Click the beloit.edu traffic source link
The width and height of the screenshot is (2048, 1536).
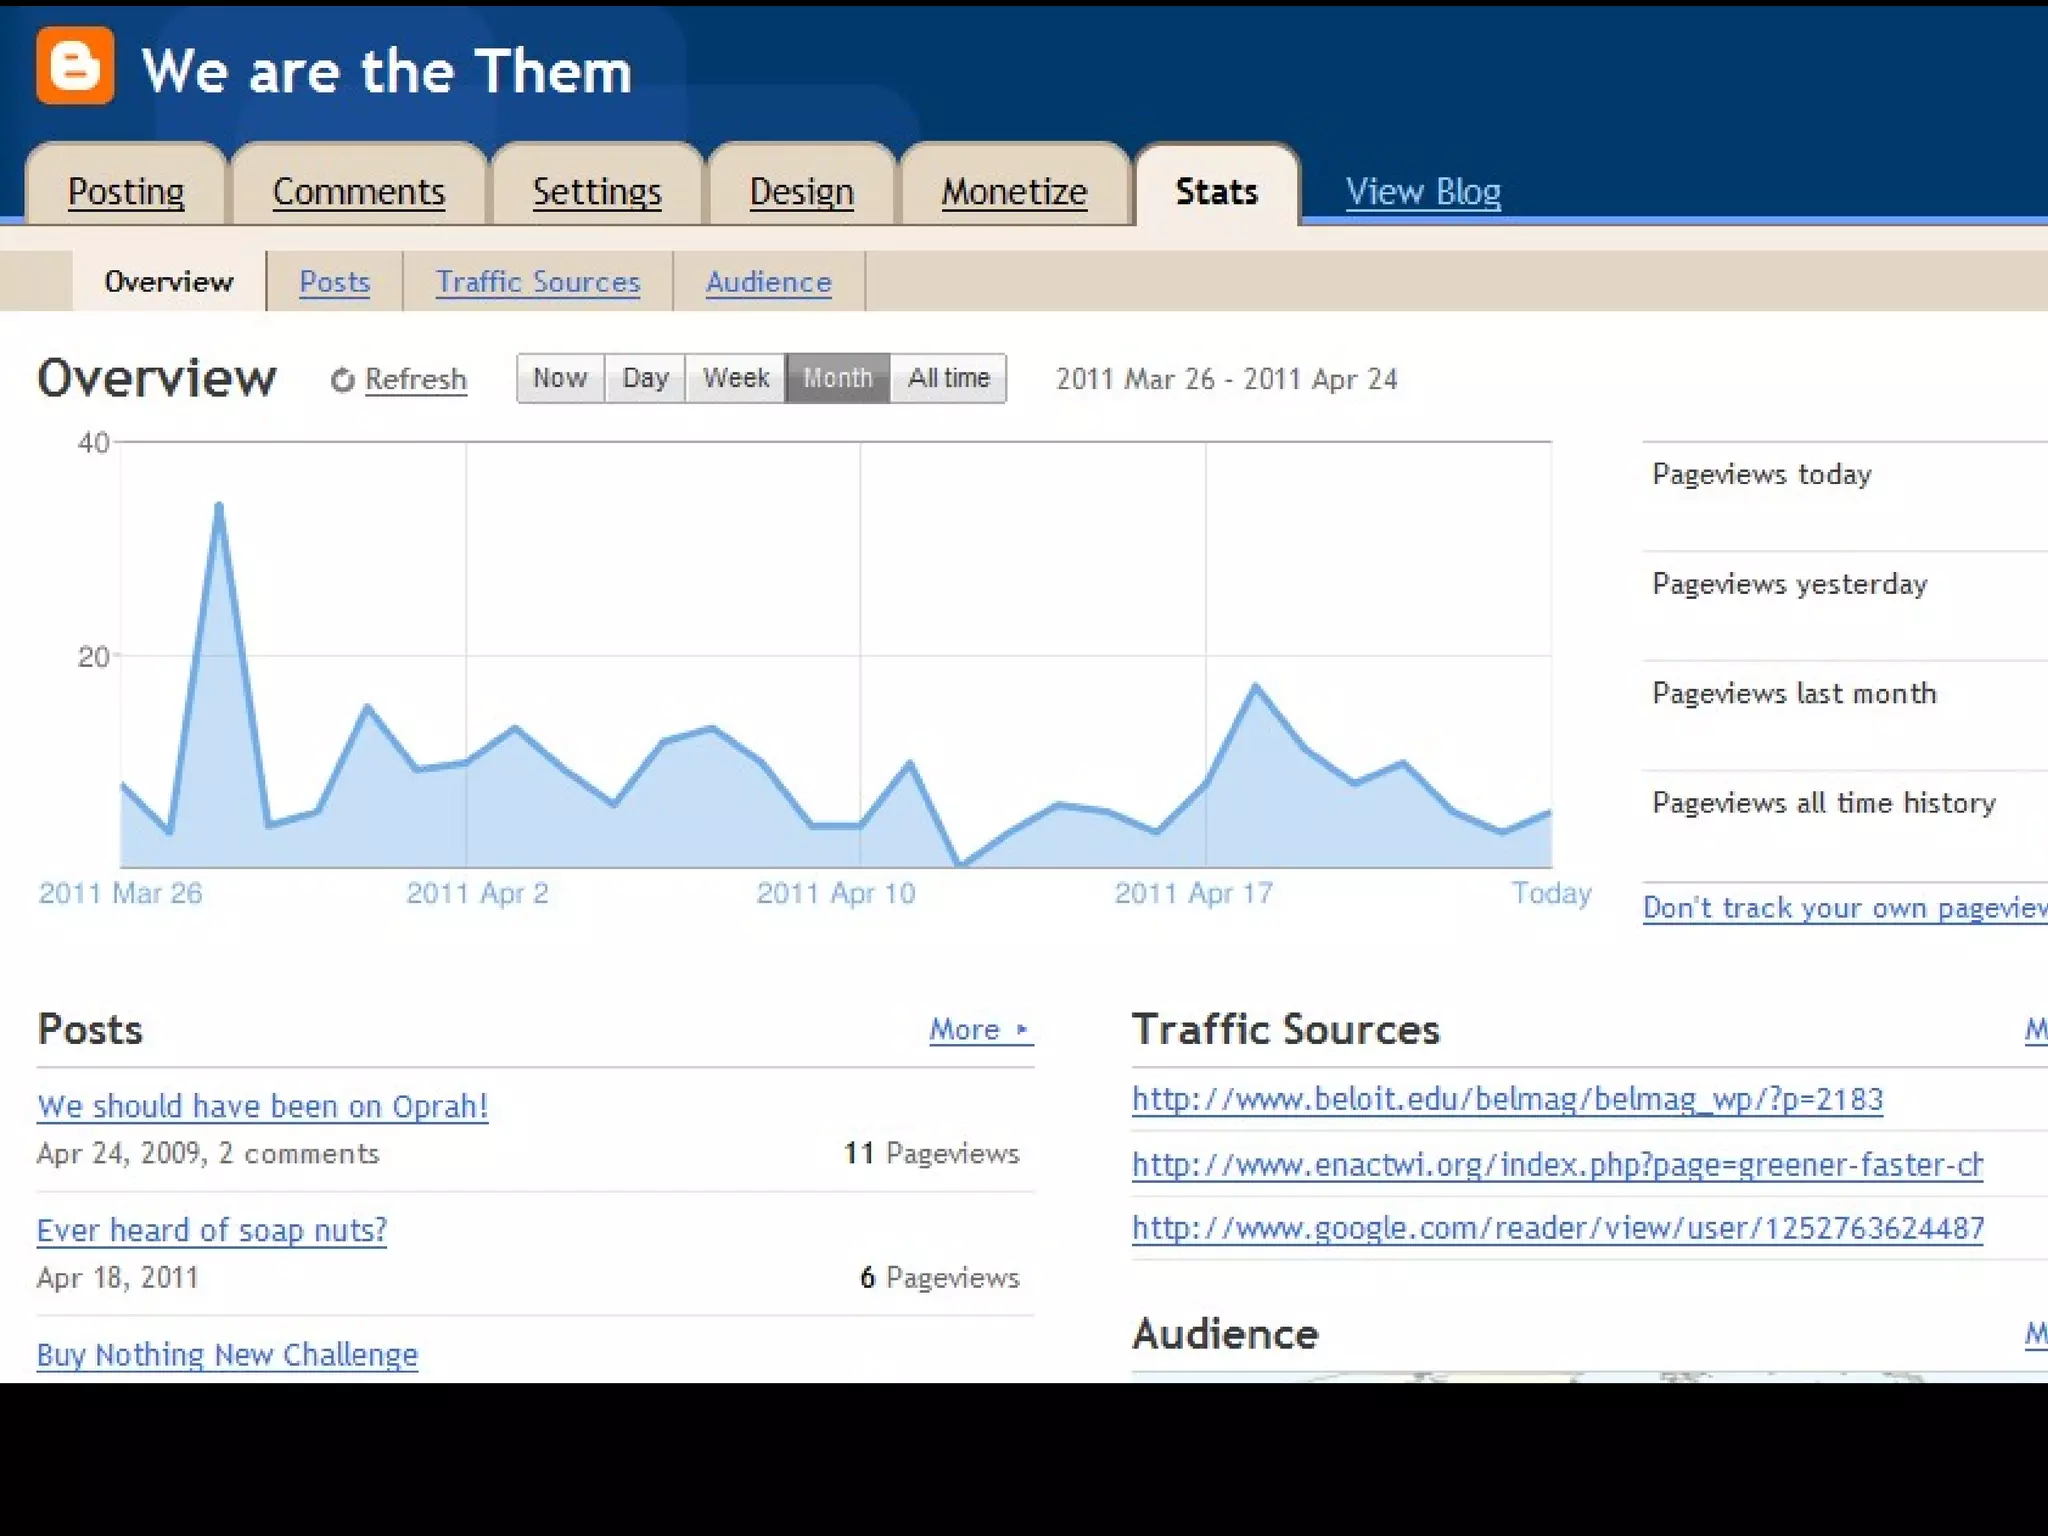(1507, 1100)
